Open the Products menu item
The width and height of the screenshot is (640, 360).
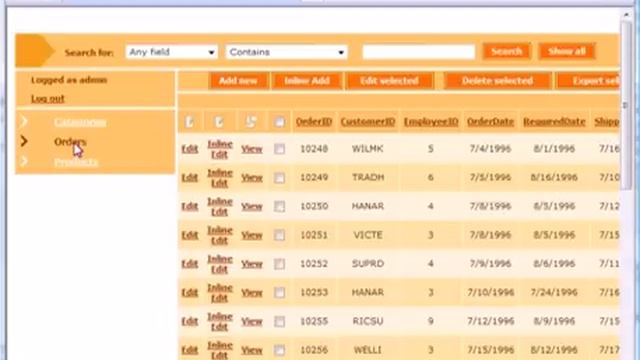coord(76,162)
